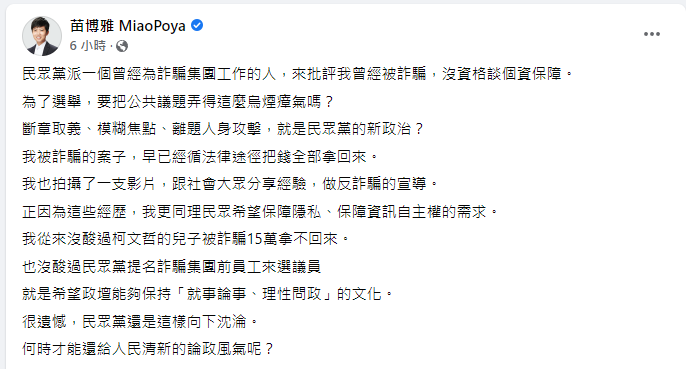Click the line starting 我被詐騙的案子
This screenshot has width=686, height=369.
pyautogui.click(x=200, y=156)
